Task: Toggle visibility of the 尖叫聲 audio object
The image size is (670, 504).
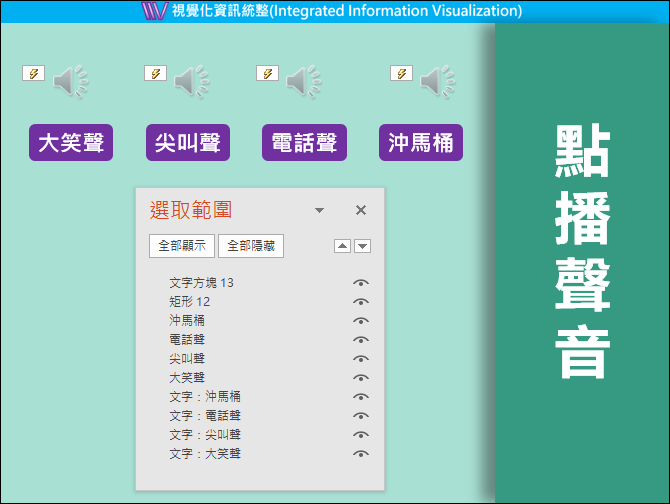Action: pos(361,359)
